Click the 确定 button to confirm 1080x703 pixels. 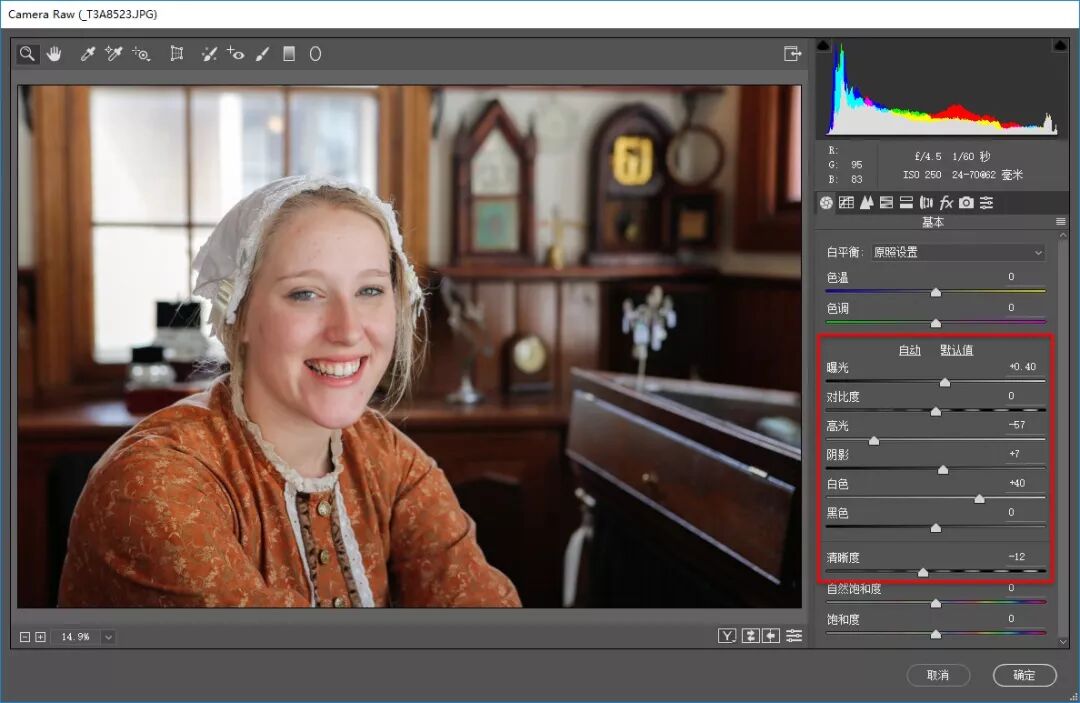coord(1024,675)
